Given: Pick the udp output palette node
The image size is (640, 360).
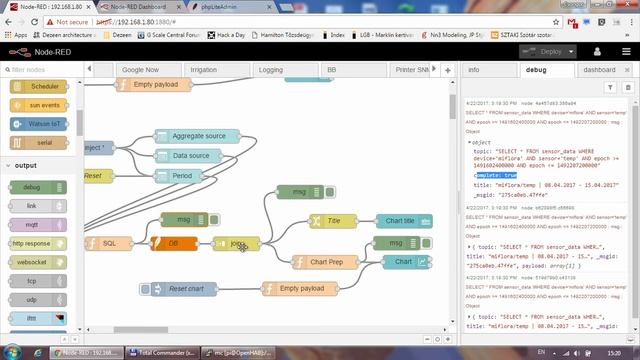Looking at the screenshot, I should click(38, 300).
